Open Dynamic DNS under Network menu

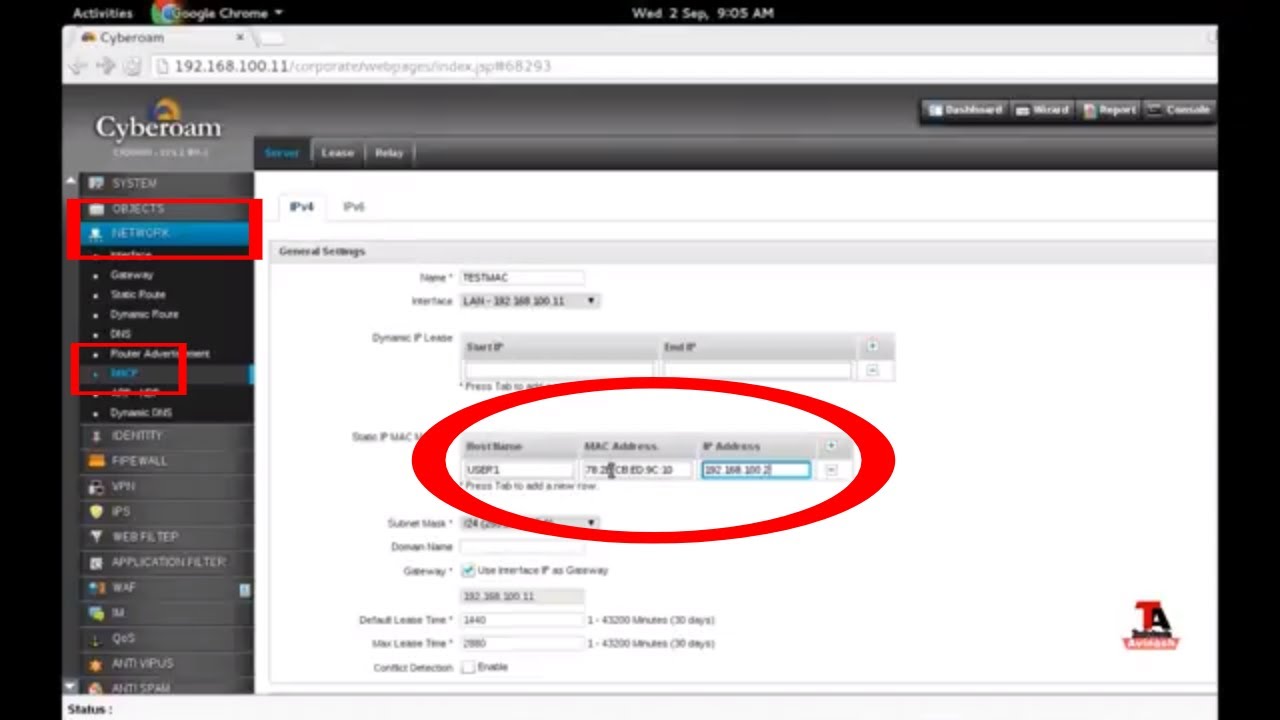141,413
